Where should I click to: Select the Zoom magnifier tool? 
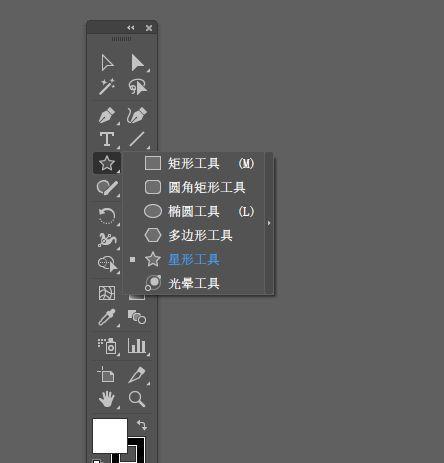[x=137, y=399]
